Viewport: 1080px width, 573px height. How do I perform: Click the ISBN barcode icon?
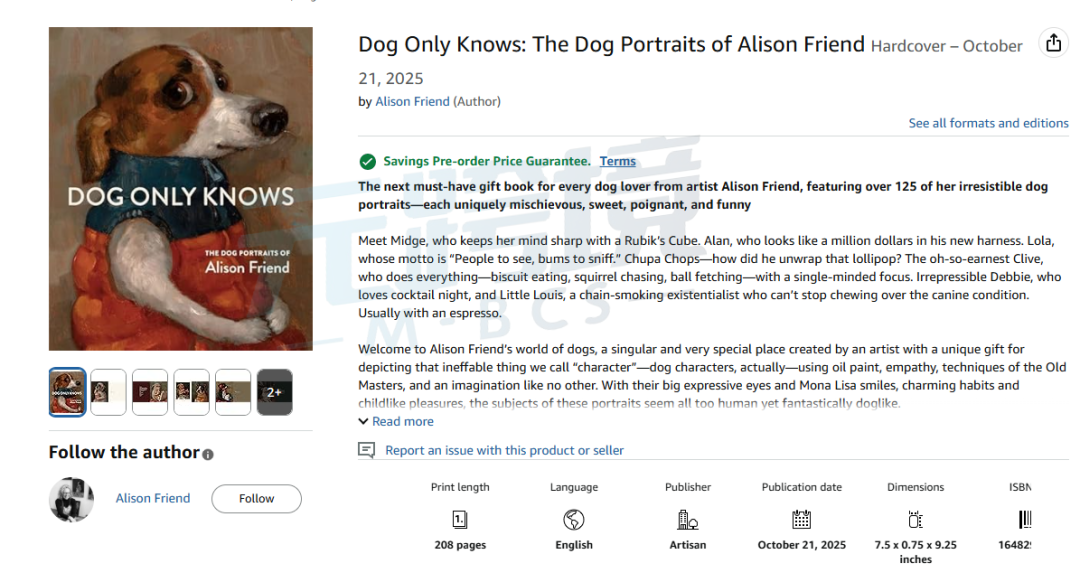1025,519
